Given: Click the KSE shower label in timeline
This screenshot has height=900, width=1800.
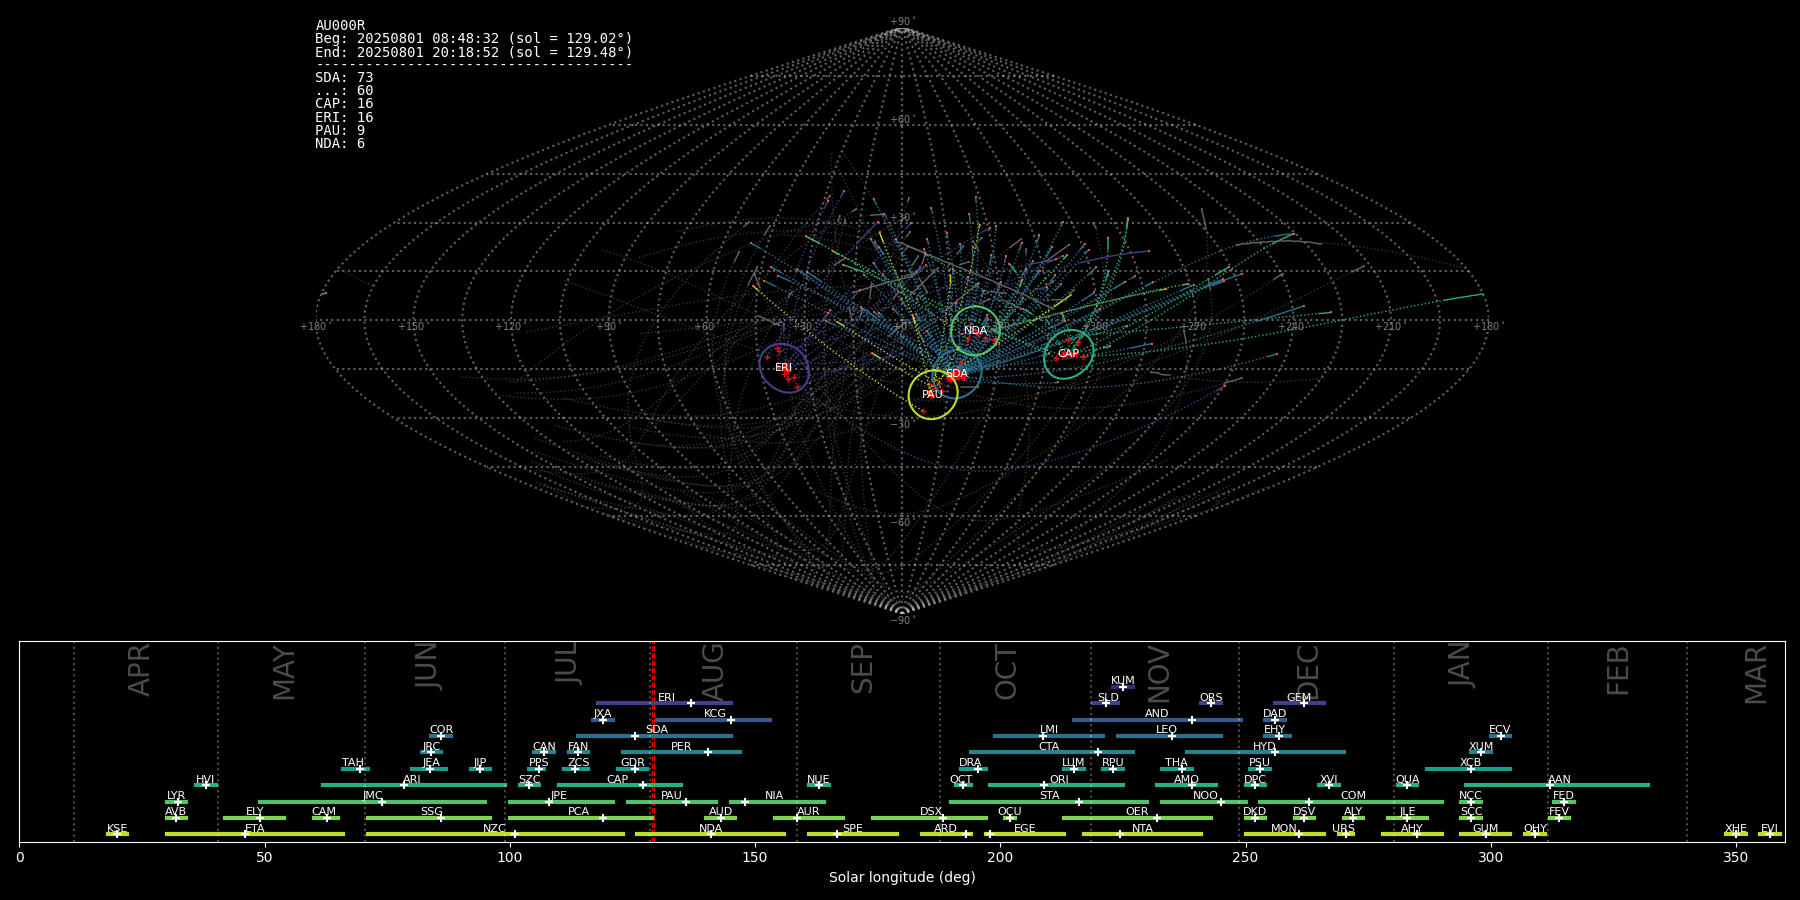Looking at the screenshot, I should (117, 829).
